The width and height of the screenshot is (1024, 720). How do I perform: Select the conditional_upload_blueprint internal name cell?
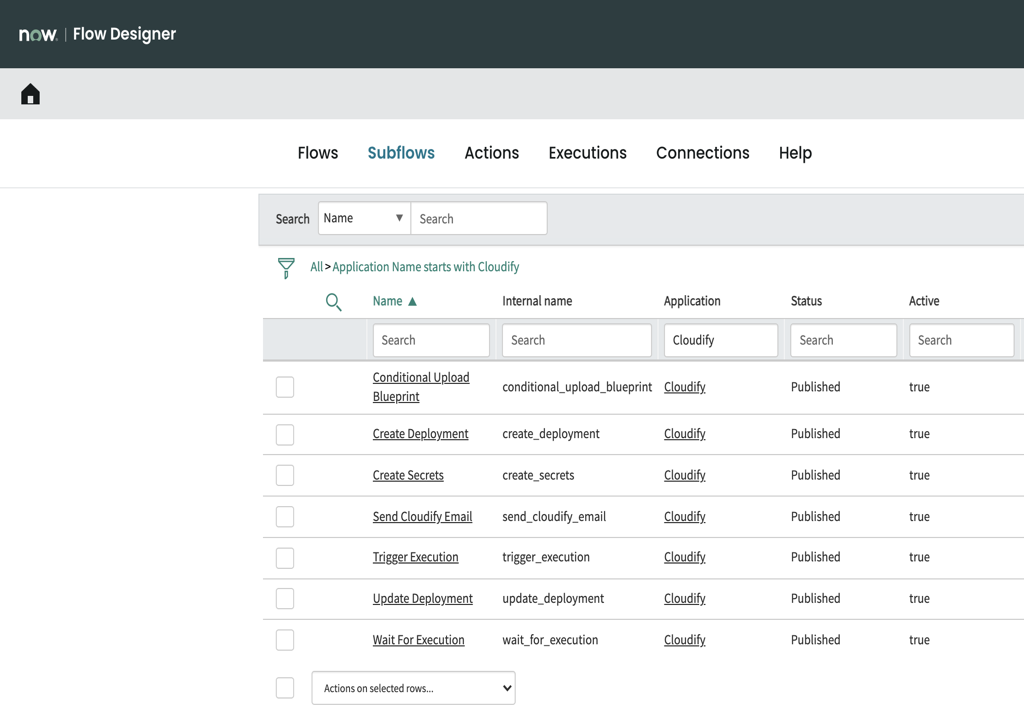tap(577, 387)
